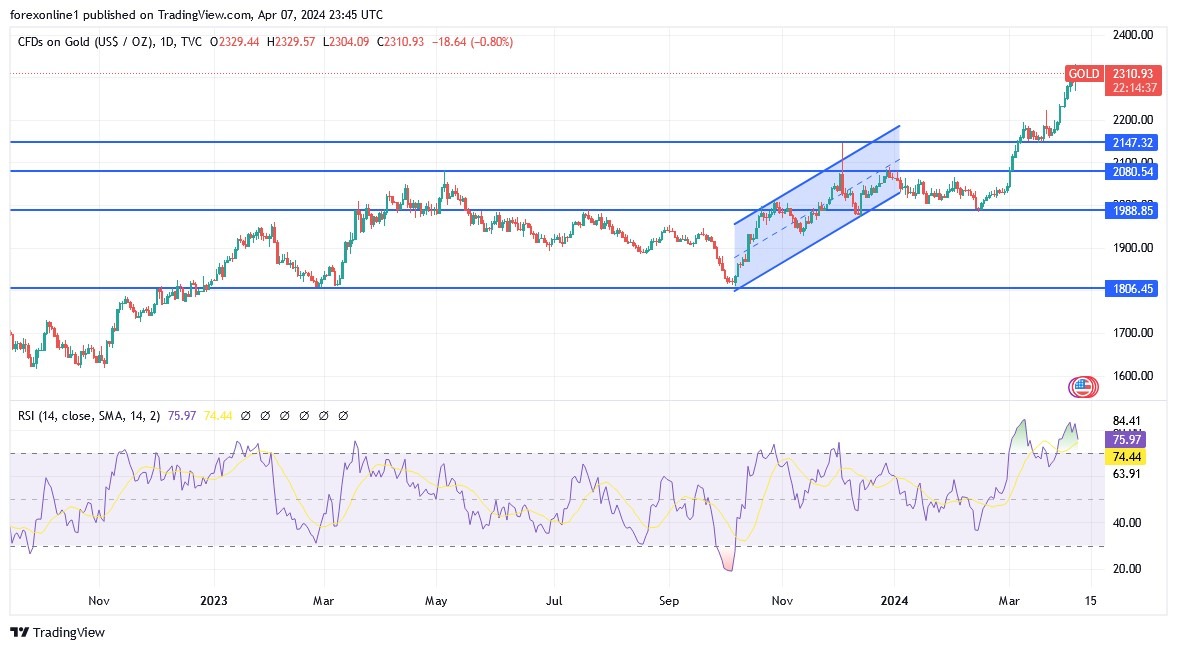Viewport: 1177px width, 650px height.
Task: Click the red GOLD symbol badge on the price axis
Action: point(1083,73)
